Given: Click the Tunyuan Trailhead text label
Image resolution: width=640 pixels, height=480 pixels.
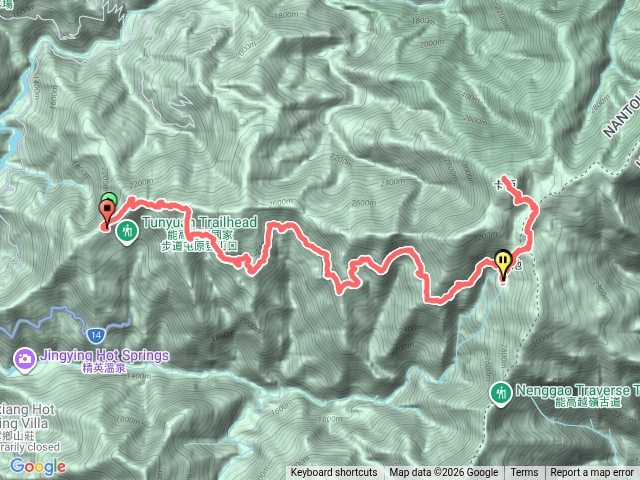Looking at the screenshot, I should pos(199,222).
